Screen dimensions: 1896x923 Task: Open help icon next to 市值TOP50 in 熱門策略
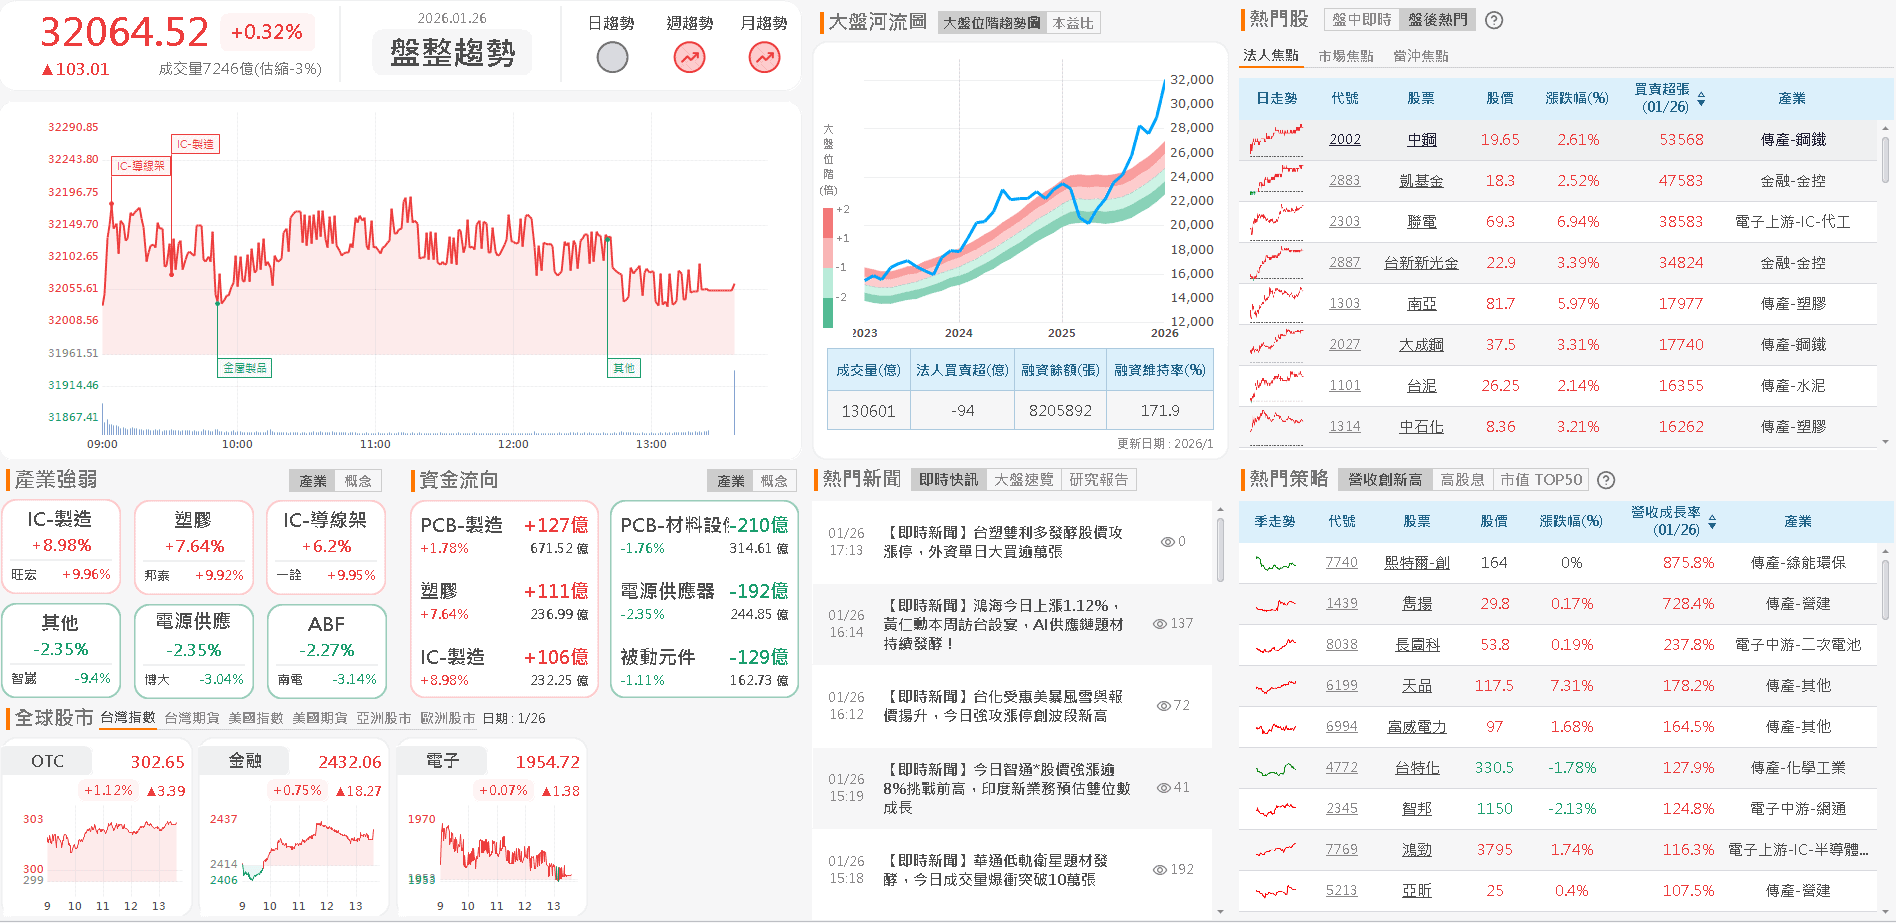(x=1606, y=480)
